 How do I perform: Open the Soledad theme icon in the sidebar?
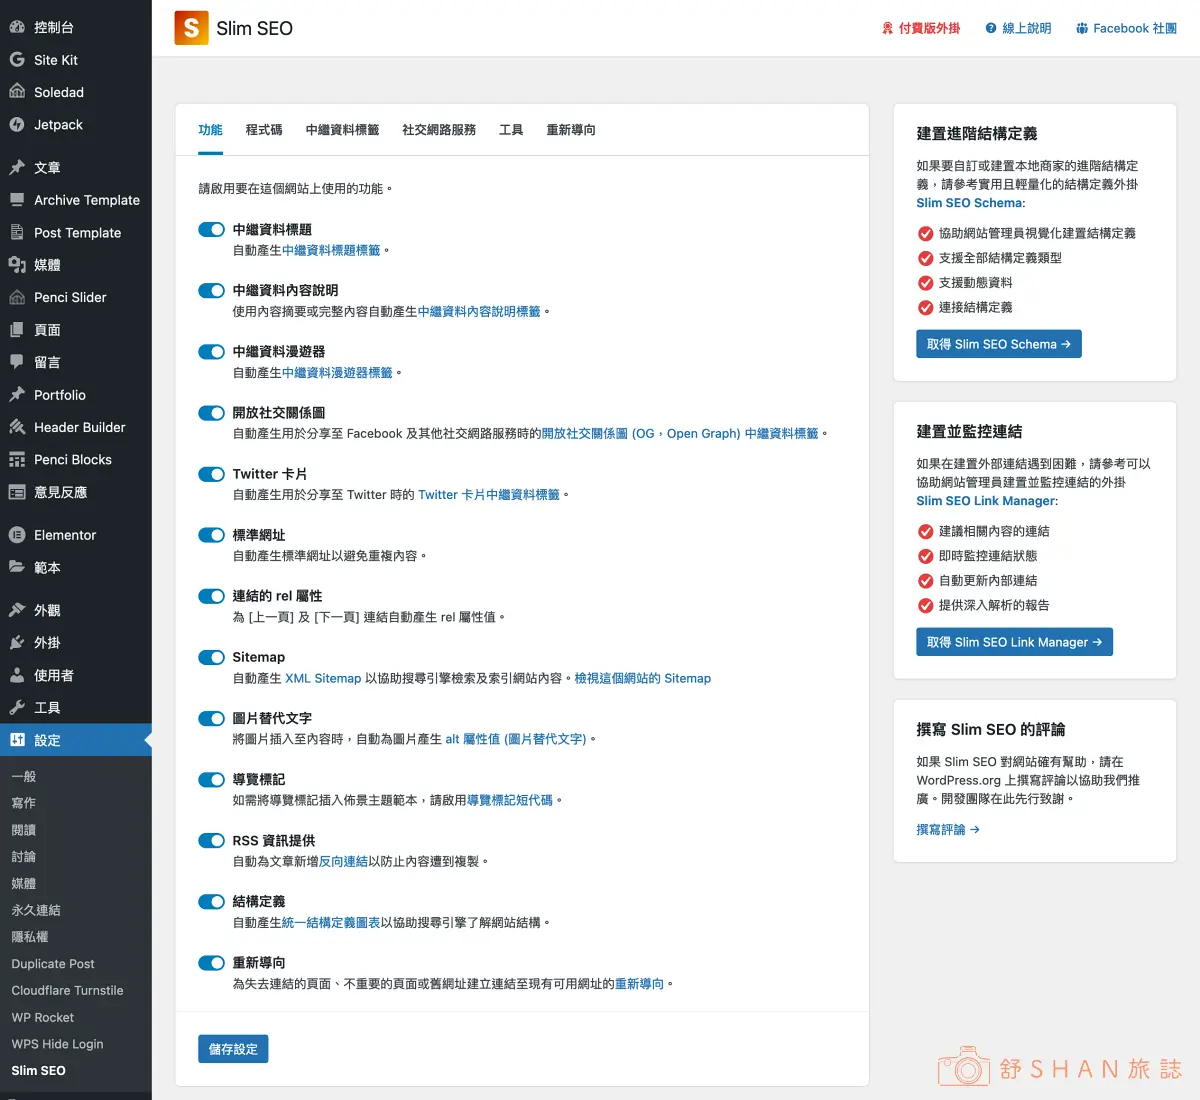point(17,92)
